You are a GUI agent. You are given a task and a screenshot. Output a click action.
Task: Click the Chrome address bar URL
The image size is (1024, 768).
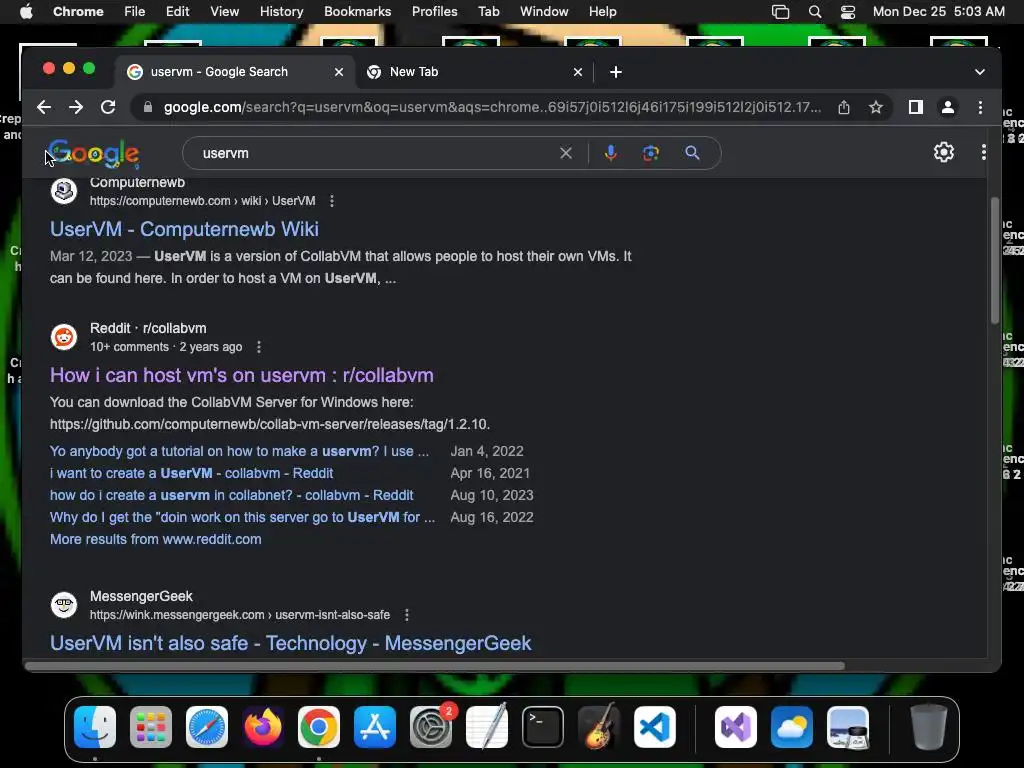point(492,107)
